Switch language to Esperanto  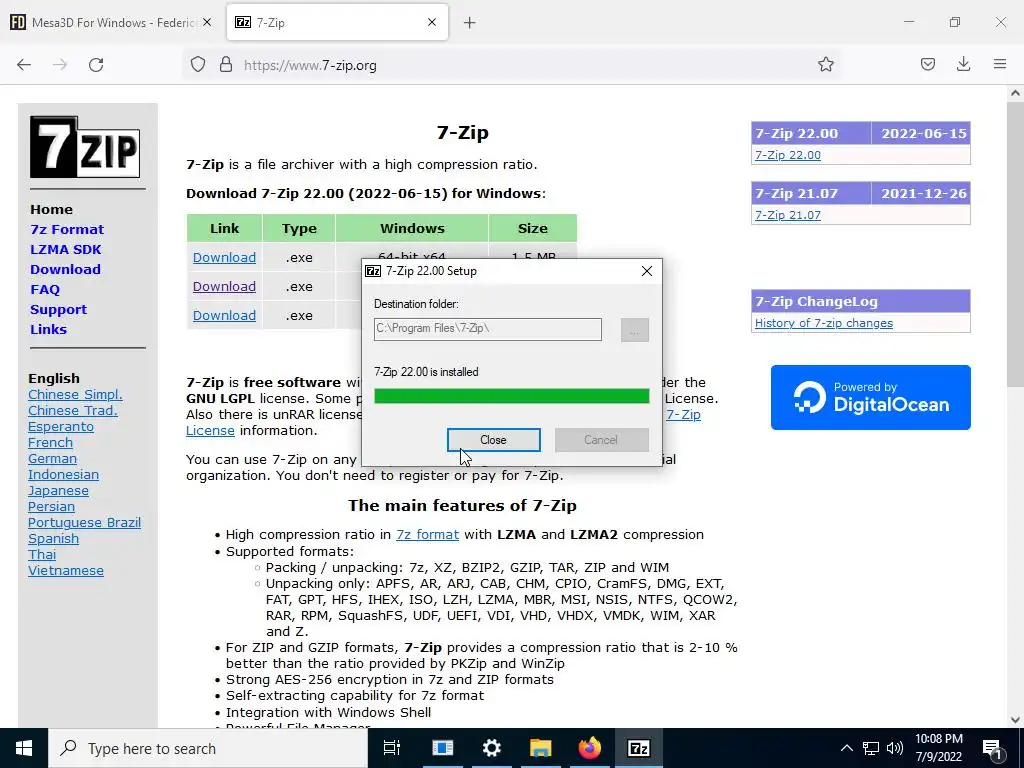[61, 426]
